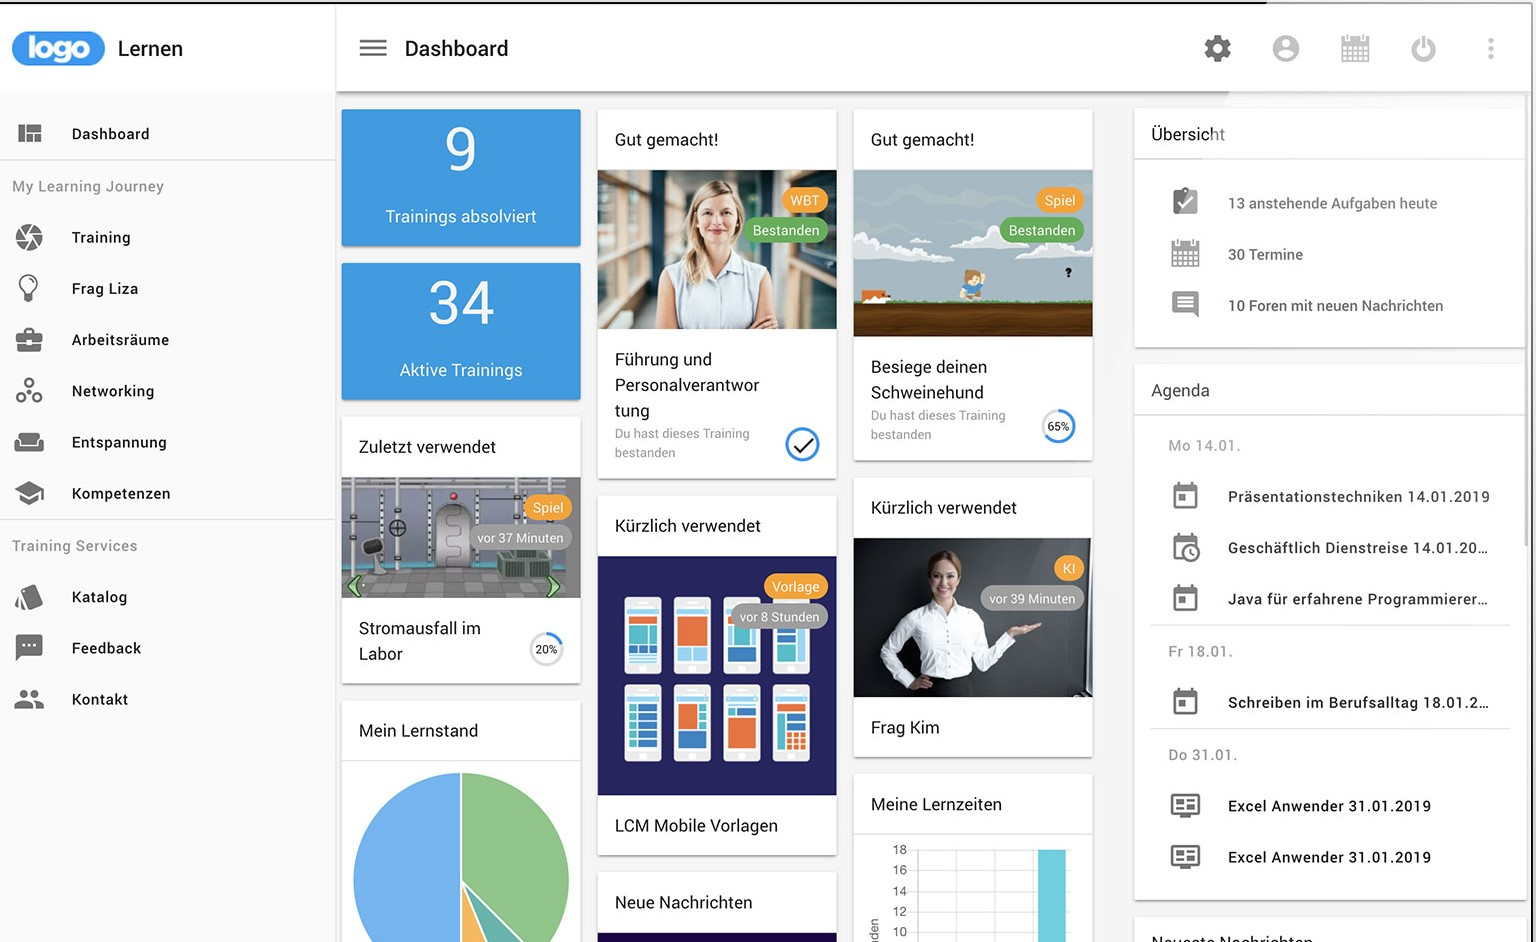The image size is (1536, 942).
Task: Click the green segment of Mein Lernstand pie
Action: [x=520, y=850]
